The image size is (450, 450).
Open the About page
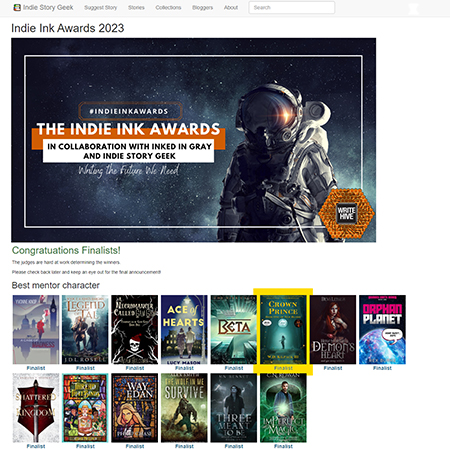pyautogui.click(x=231, y=7)
